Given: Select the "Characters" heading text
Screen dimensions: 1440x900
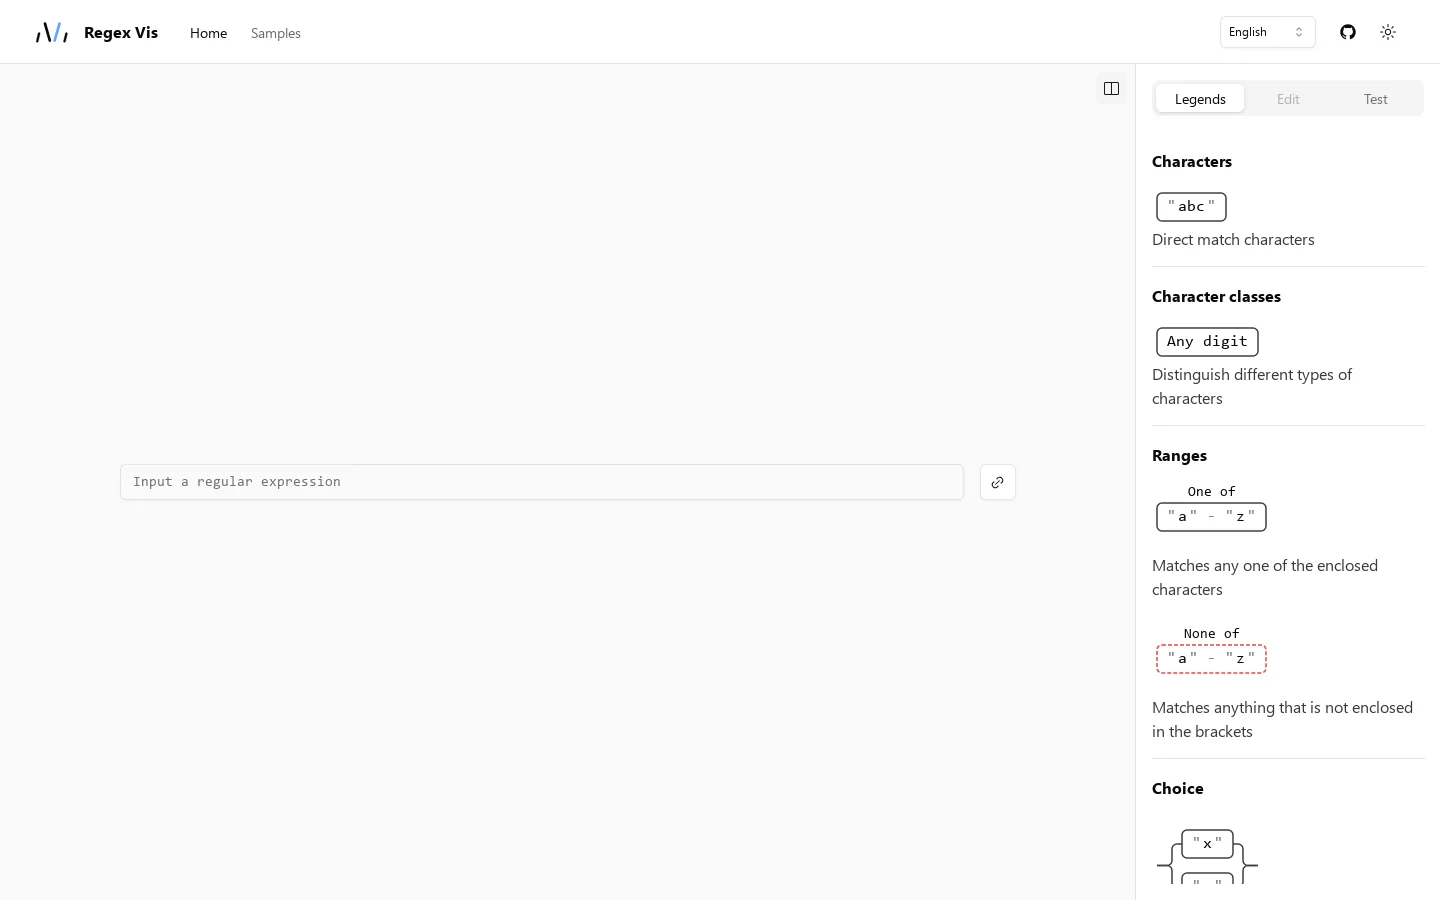Looking at the screenshot, I should coord(1192,162).
